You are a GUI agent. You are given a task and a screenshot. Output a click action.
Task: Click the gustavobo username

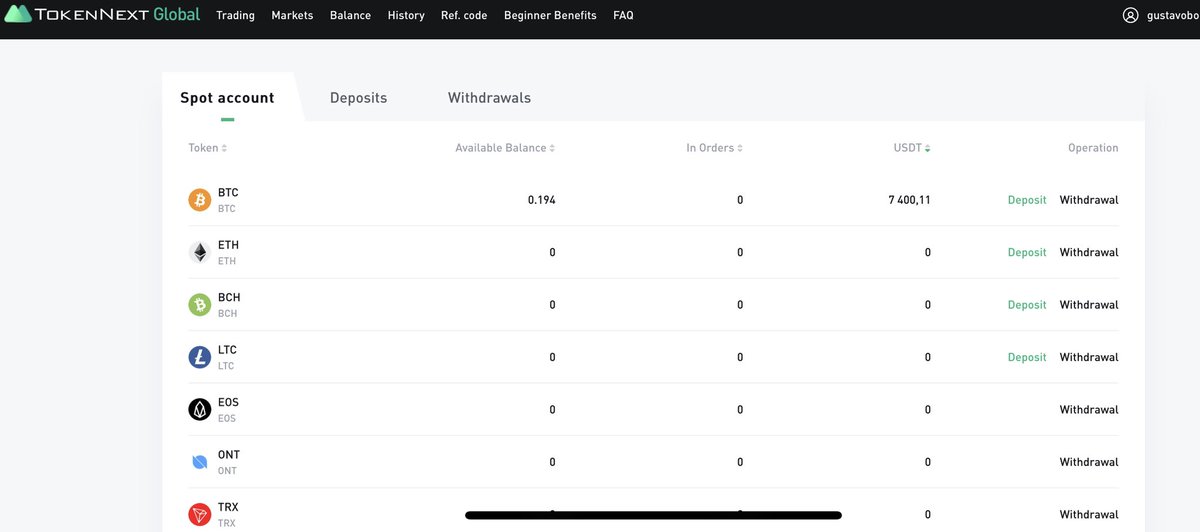click(x=1173, y=16)
